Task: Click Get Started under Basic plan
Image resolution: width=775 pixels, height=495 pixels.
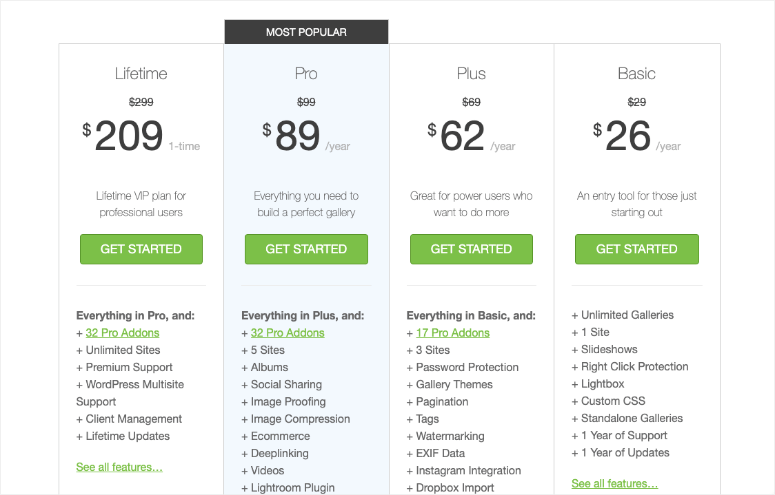Action: coord(637,249)
